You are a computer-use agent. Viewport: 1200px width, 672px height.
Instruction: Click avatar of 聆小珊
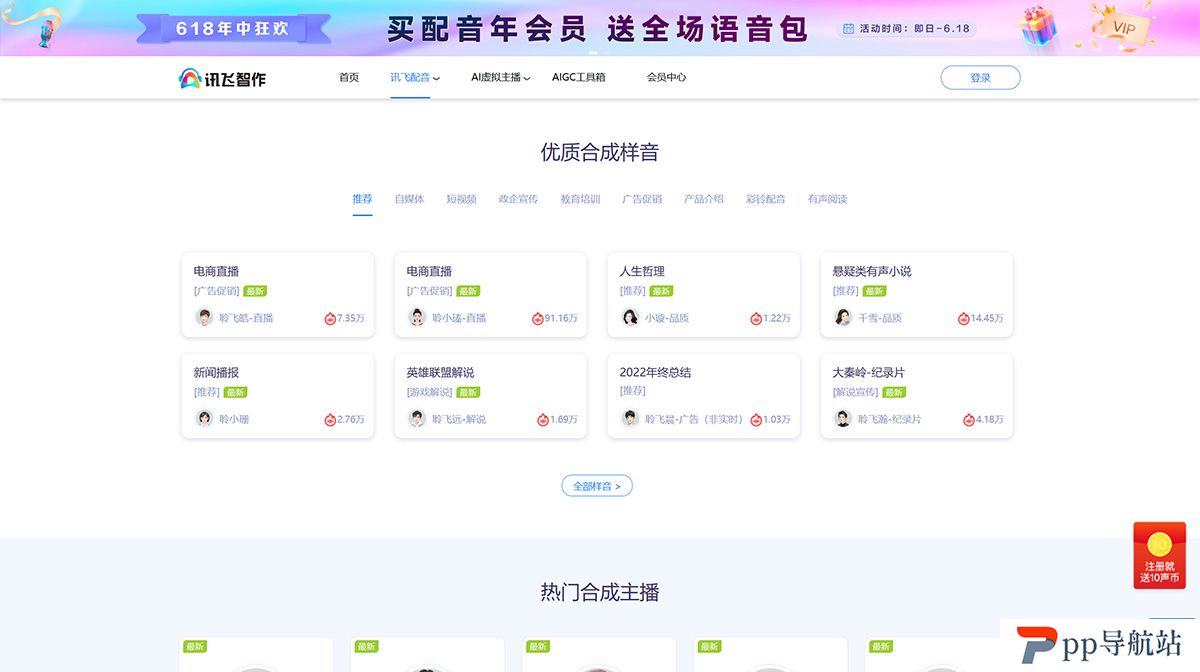click(204, 418)
